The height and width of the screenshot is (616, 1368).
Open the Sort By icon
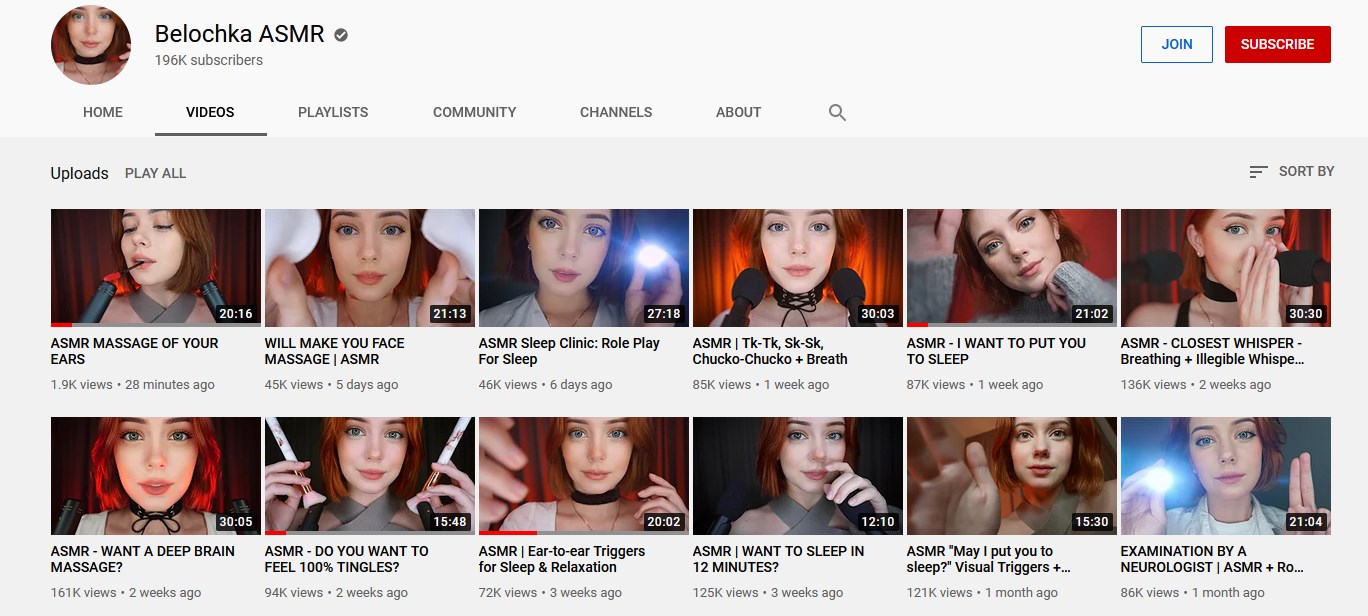(x=1258, y=172)
